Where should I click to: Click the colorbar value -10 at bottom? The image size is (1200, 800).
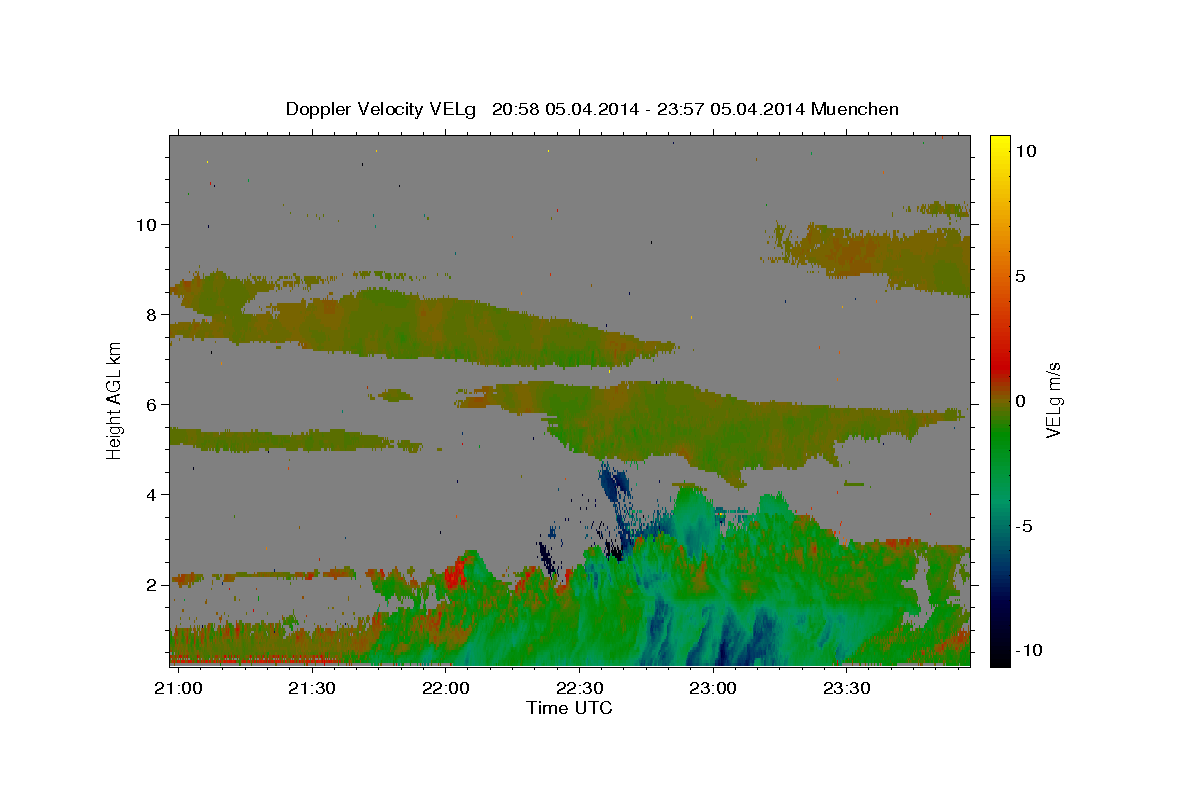pos(1027,651)
